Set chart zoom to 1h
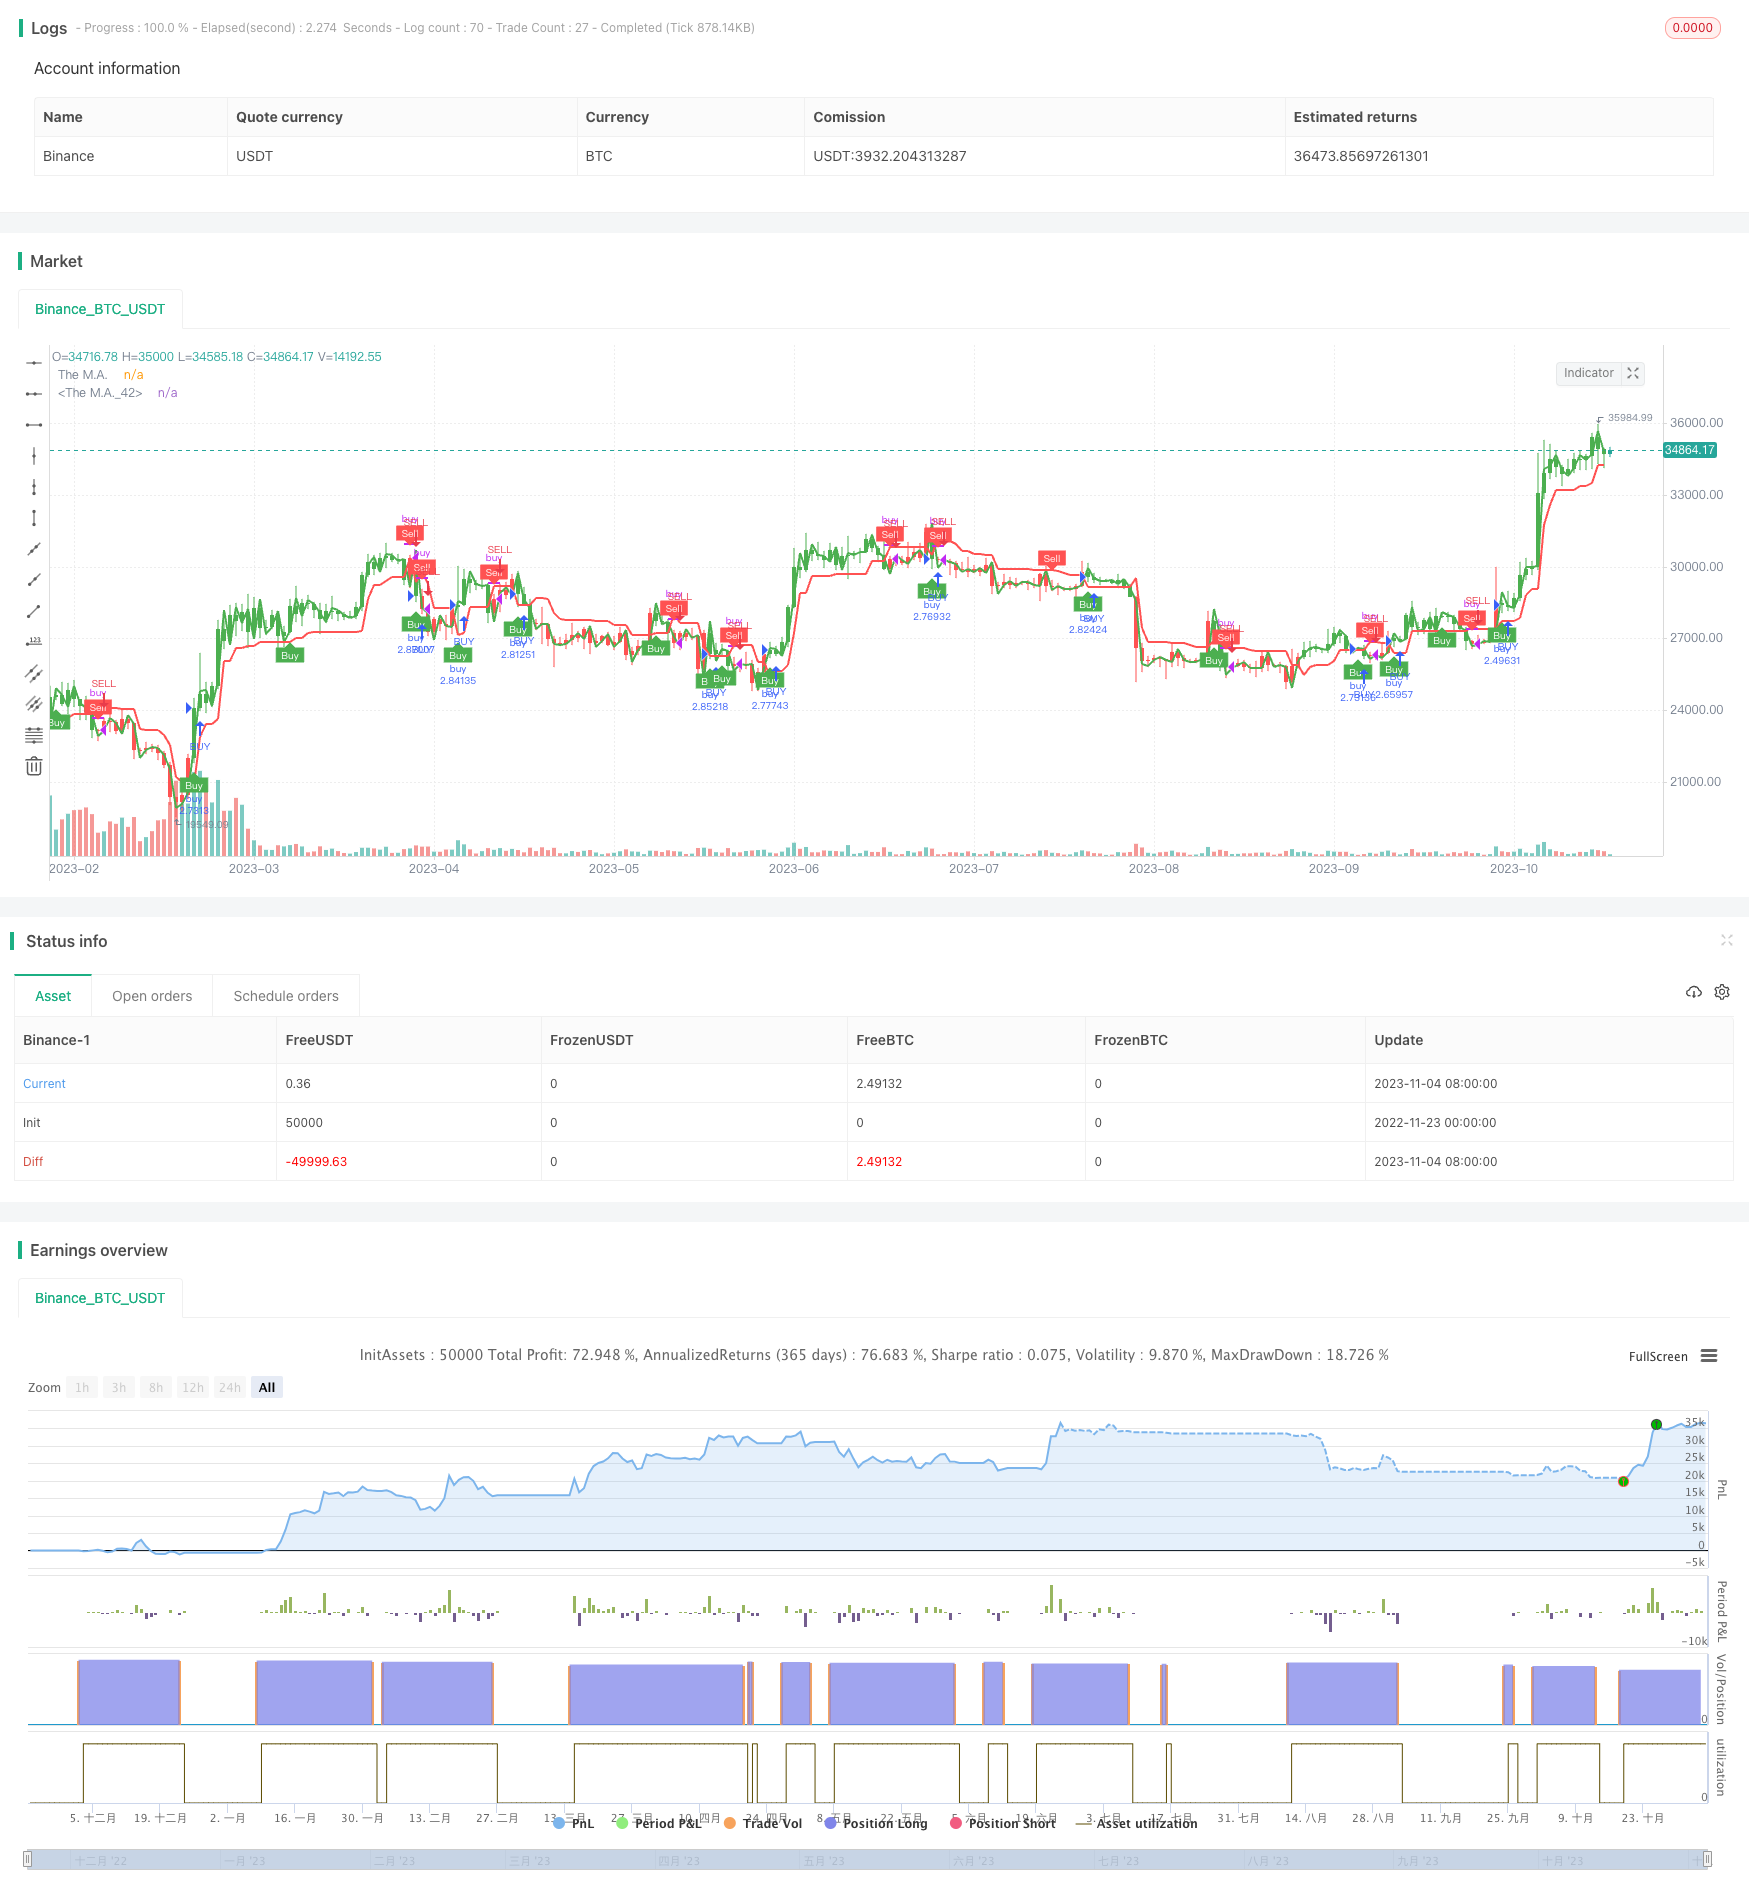Screen dimensions: 1749x1899 click(x=82, y=1387)
